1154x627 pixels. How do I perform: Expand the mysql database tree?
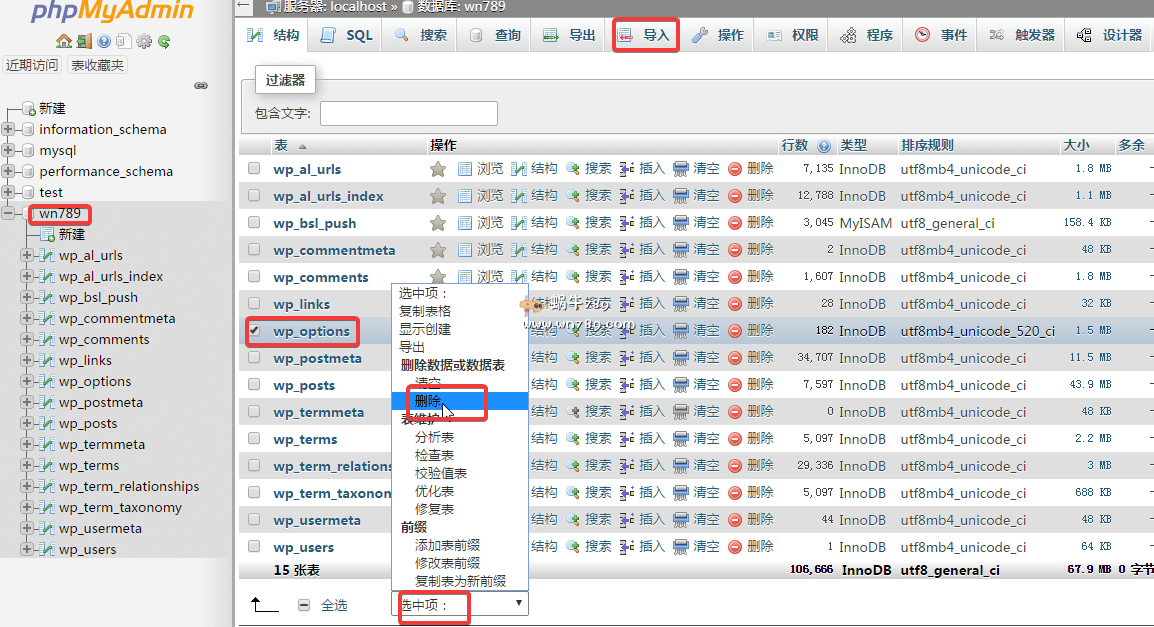click(9, 150)
